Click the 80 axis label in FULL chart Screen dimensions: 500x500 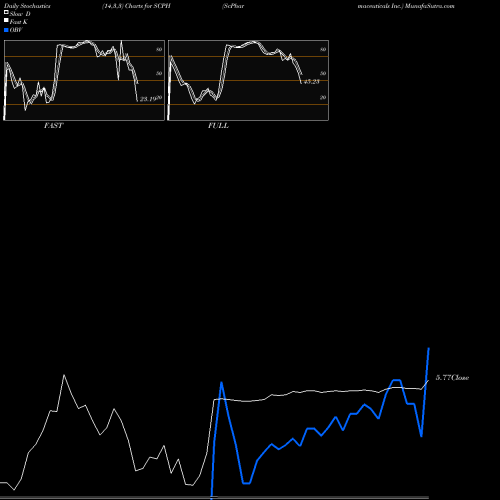(x=323, y=49)
